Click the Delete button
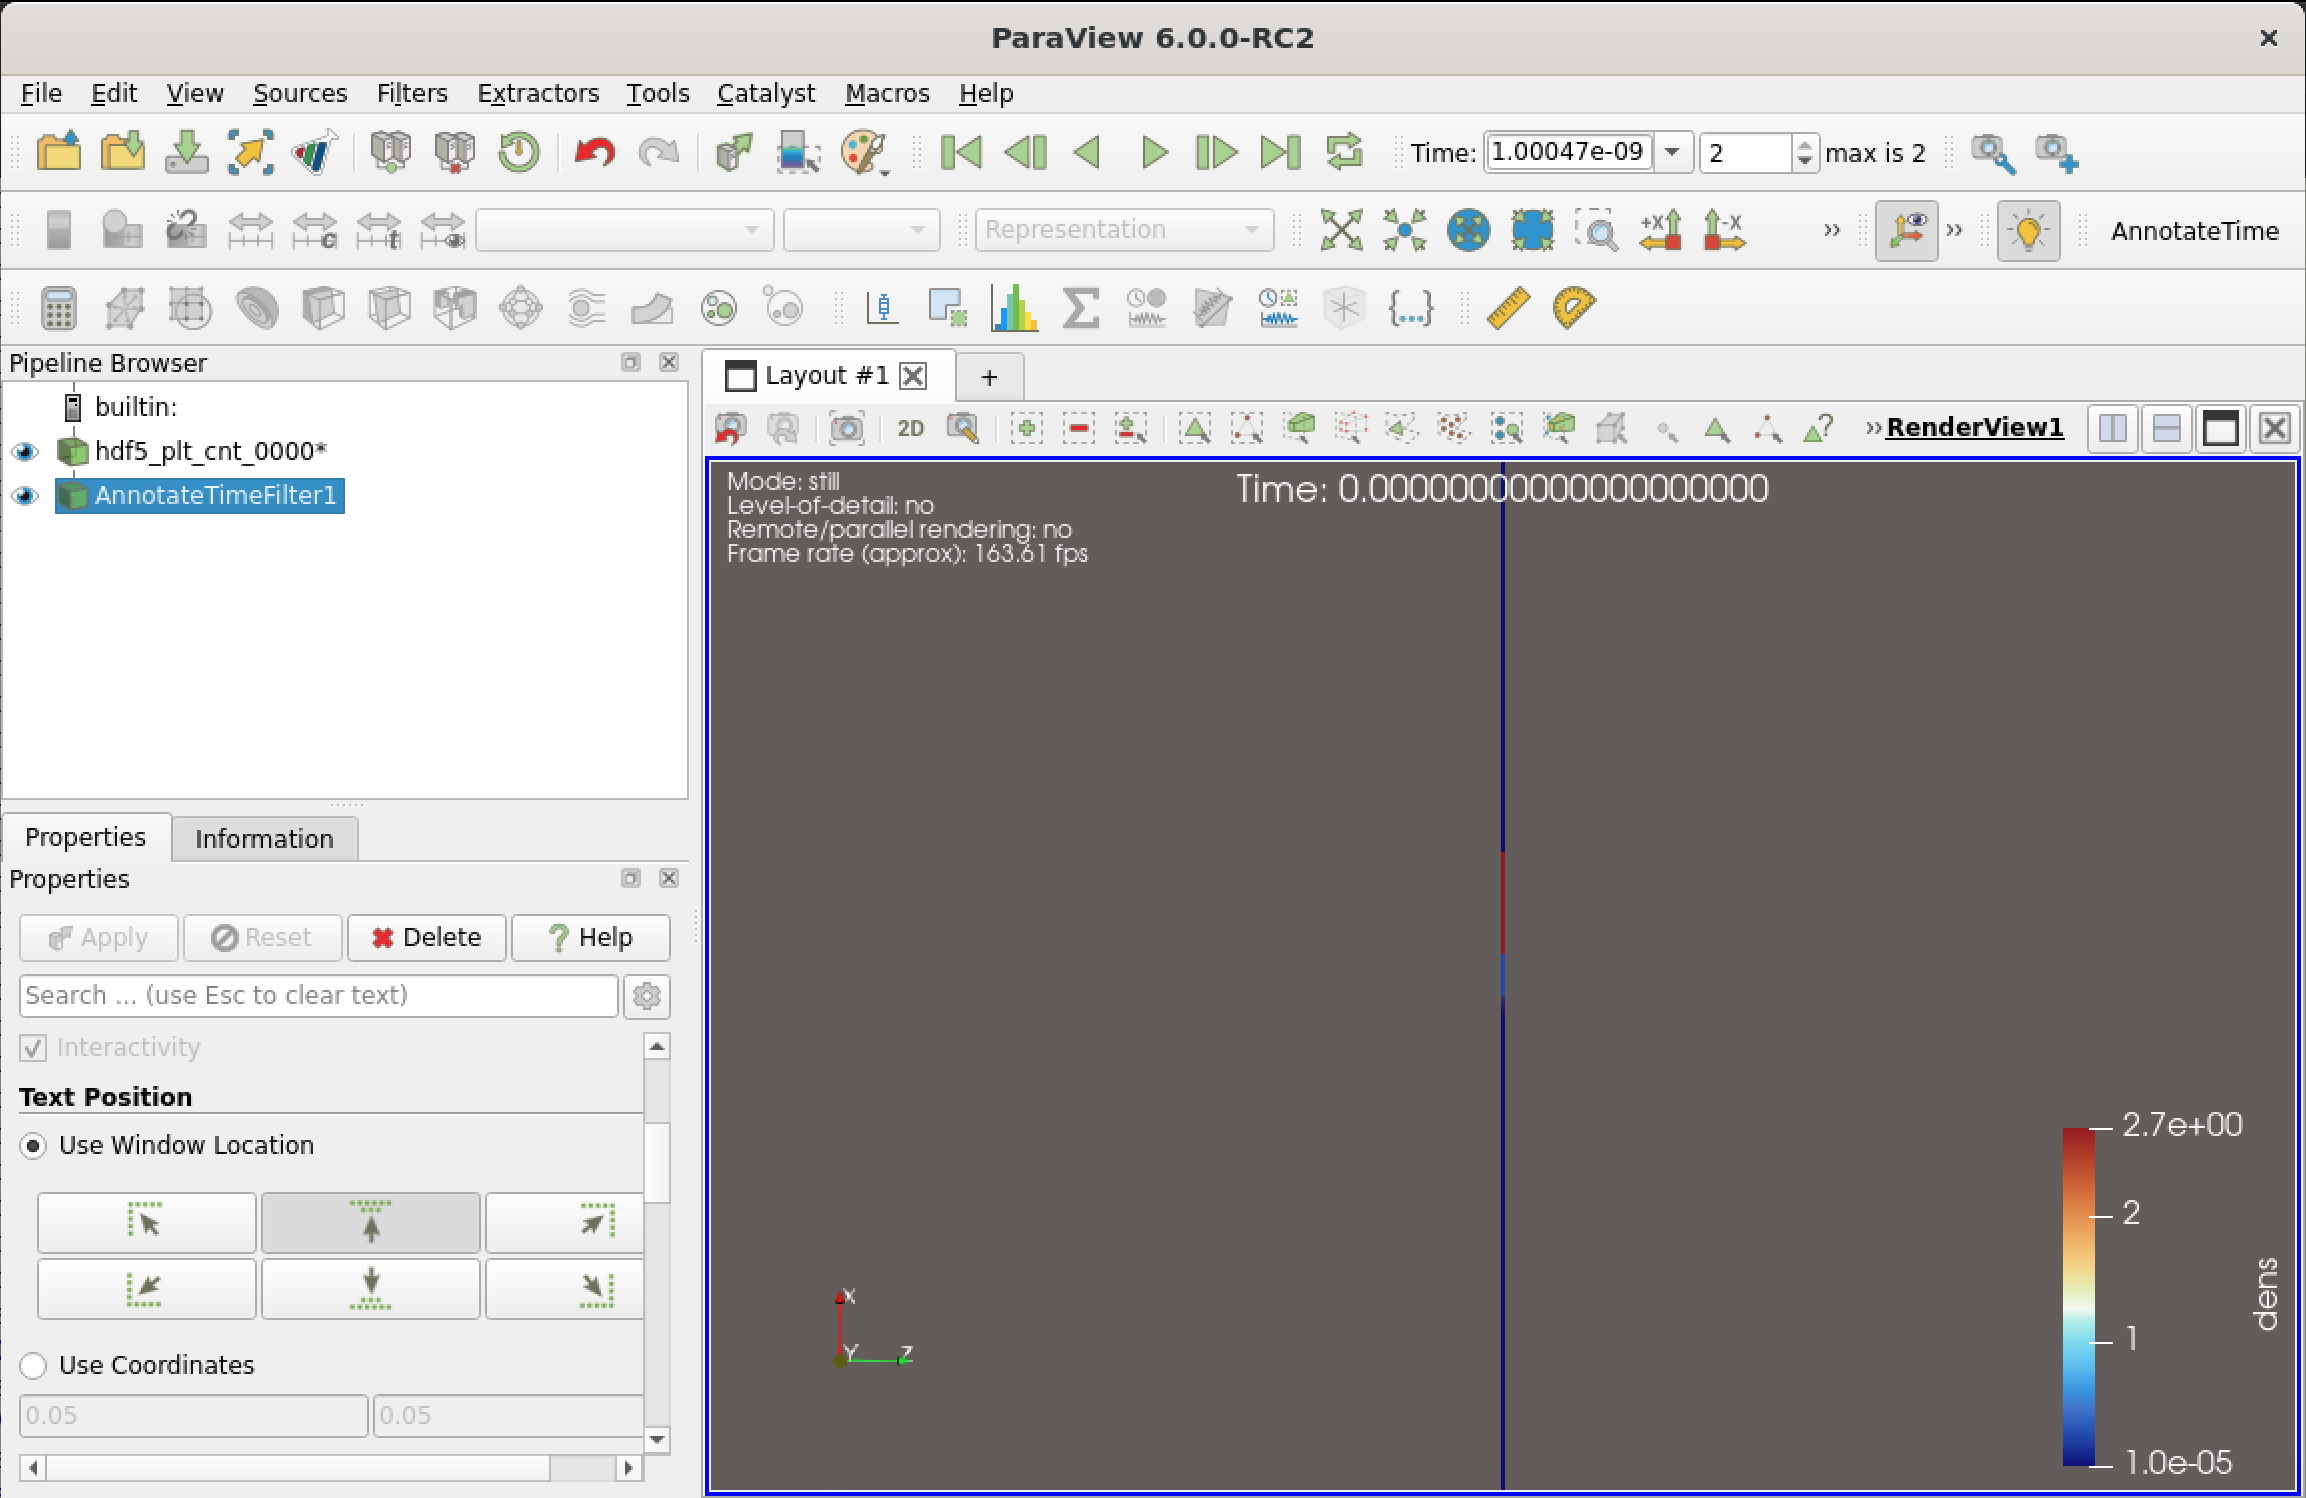The image size is (2306, 1498). point(427,938)
